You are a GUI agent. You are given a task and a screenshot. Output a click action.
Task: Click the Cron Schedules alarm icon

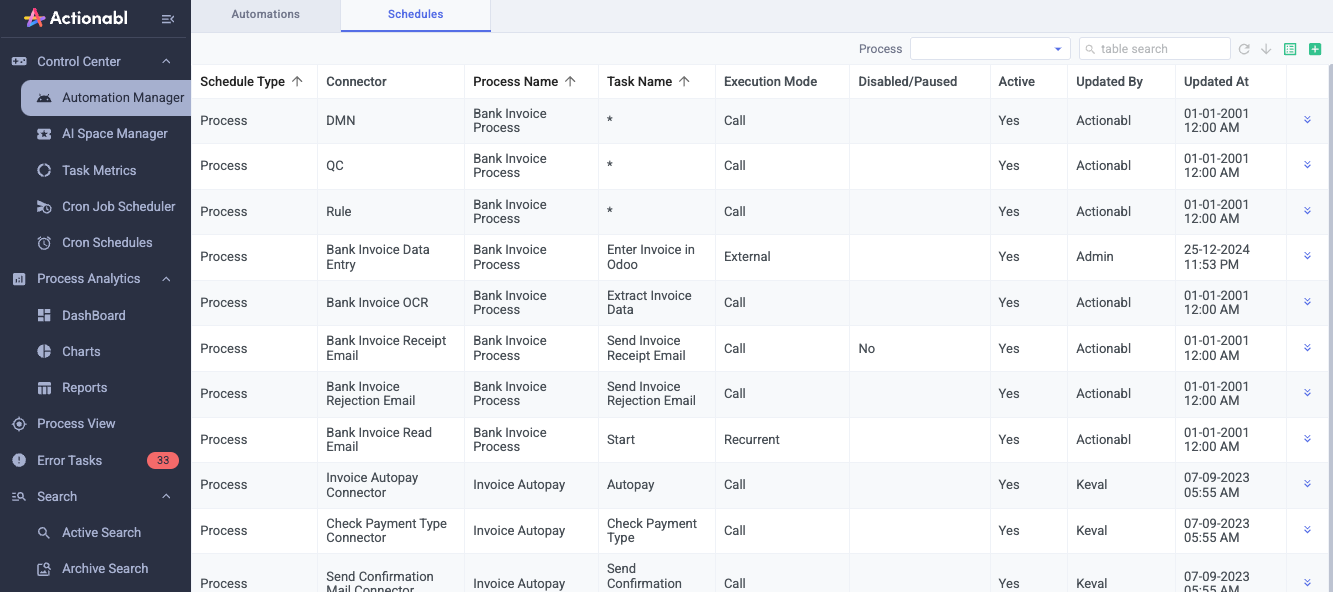(44, 242)
